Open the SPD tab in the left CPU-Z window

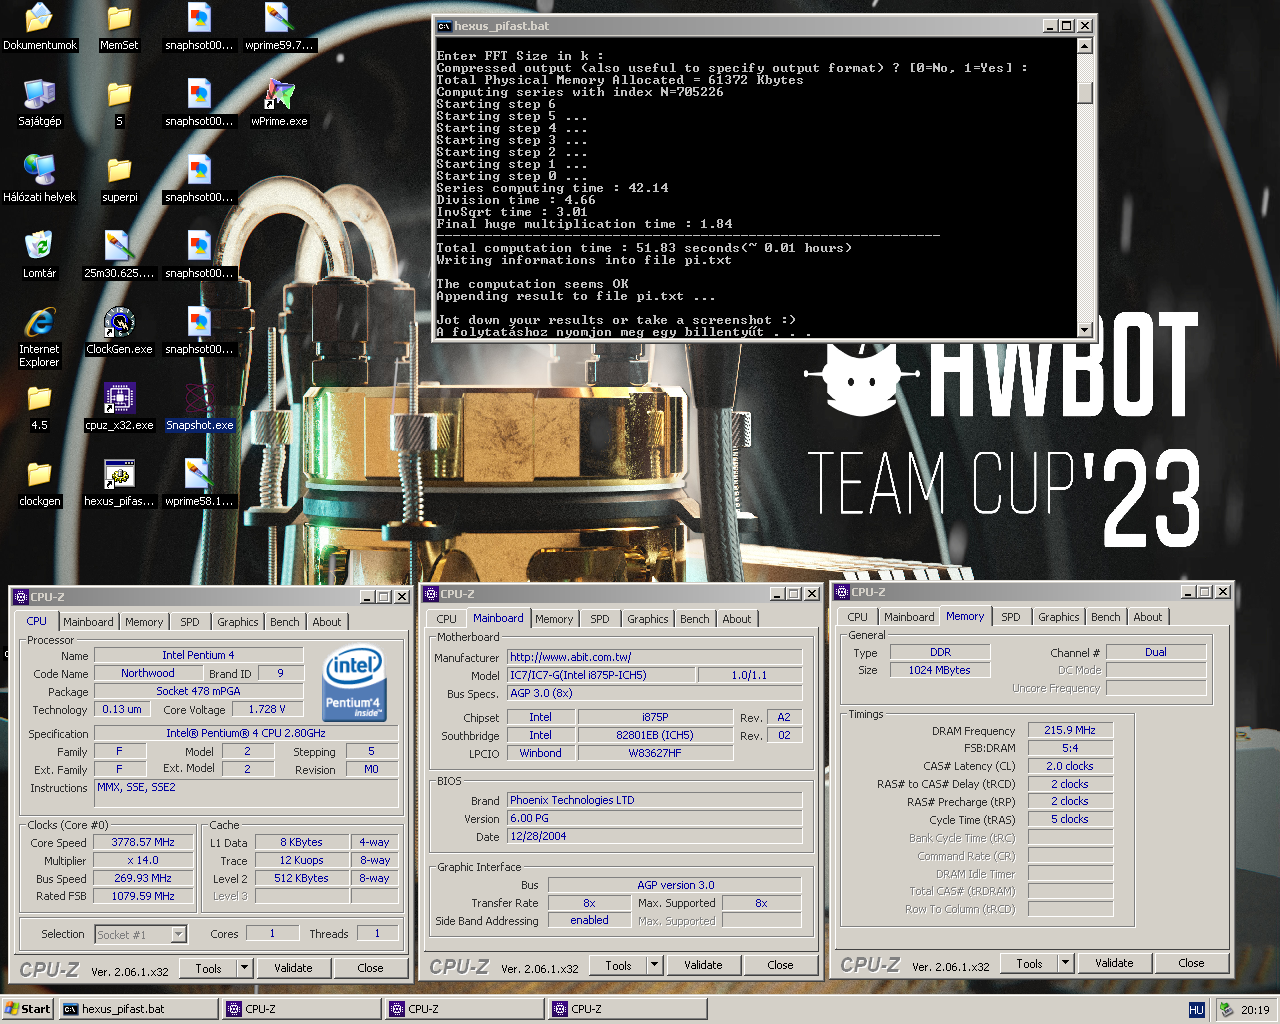click(190, 622)
